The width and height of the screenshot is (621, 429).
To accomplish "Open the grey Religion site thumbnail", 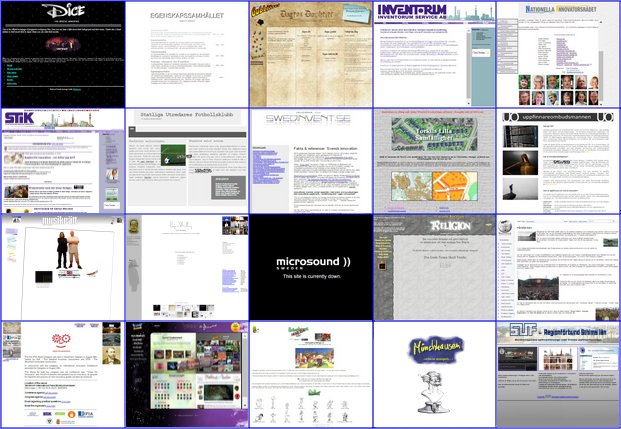I will [x=434, y=267].
